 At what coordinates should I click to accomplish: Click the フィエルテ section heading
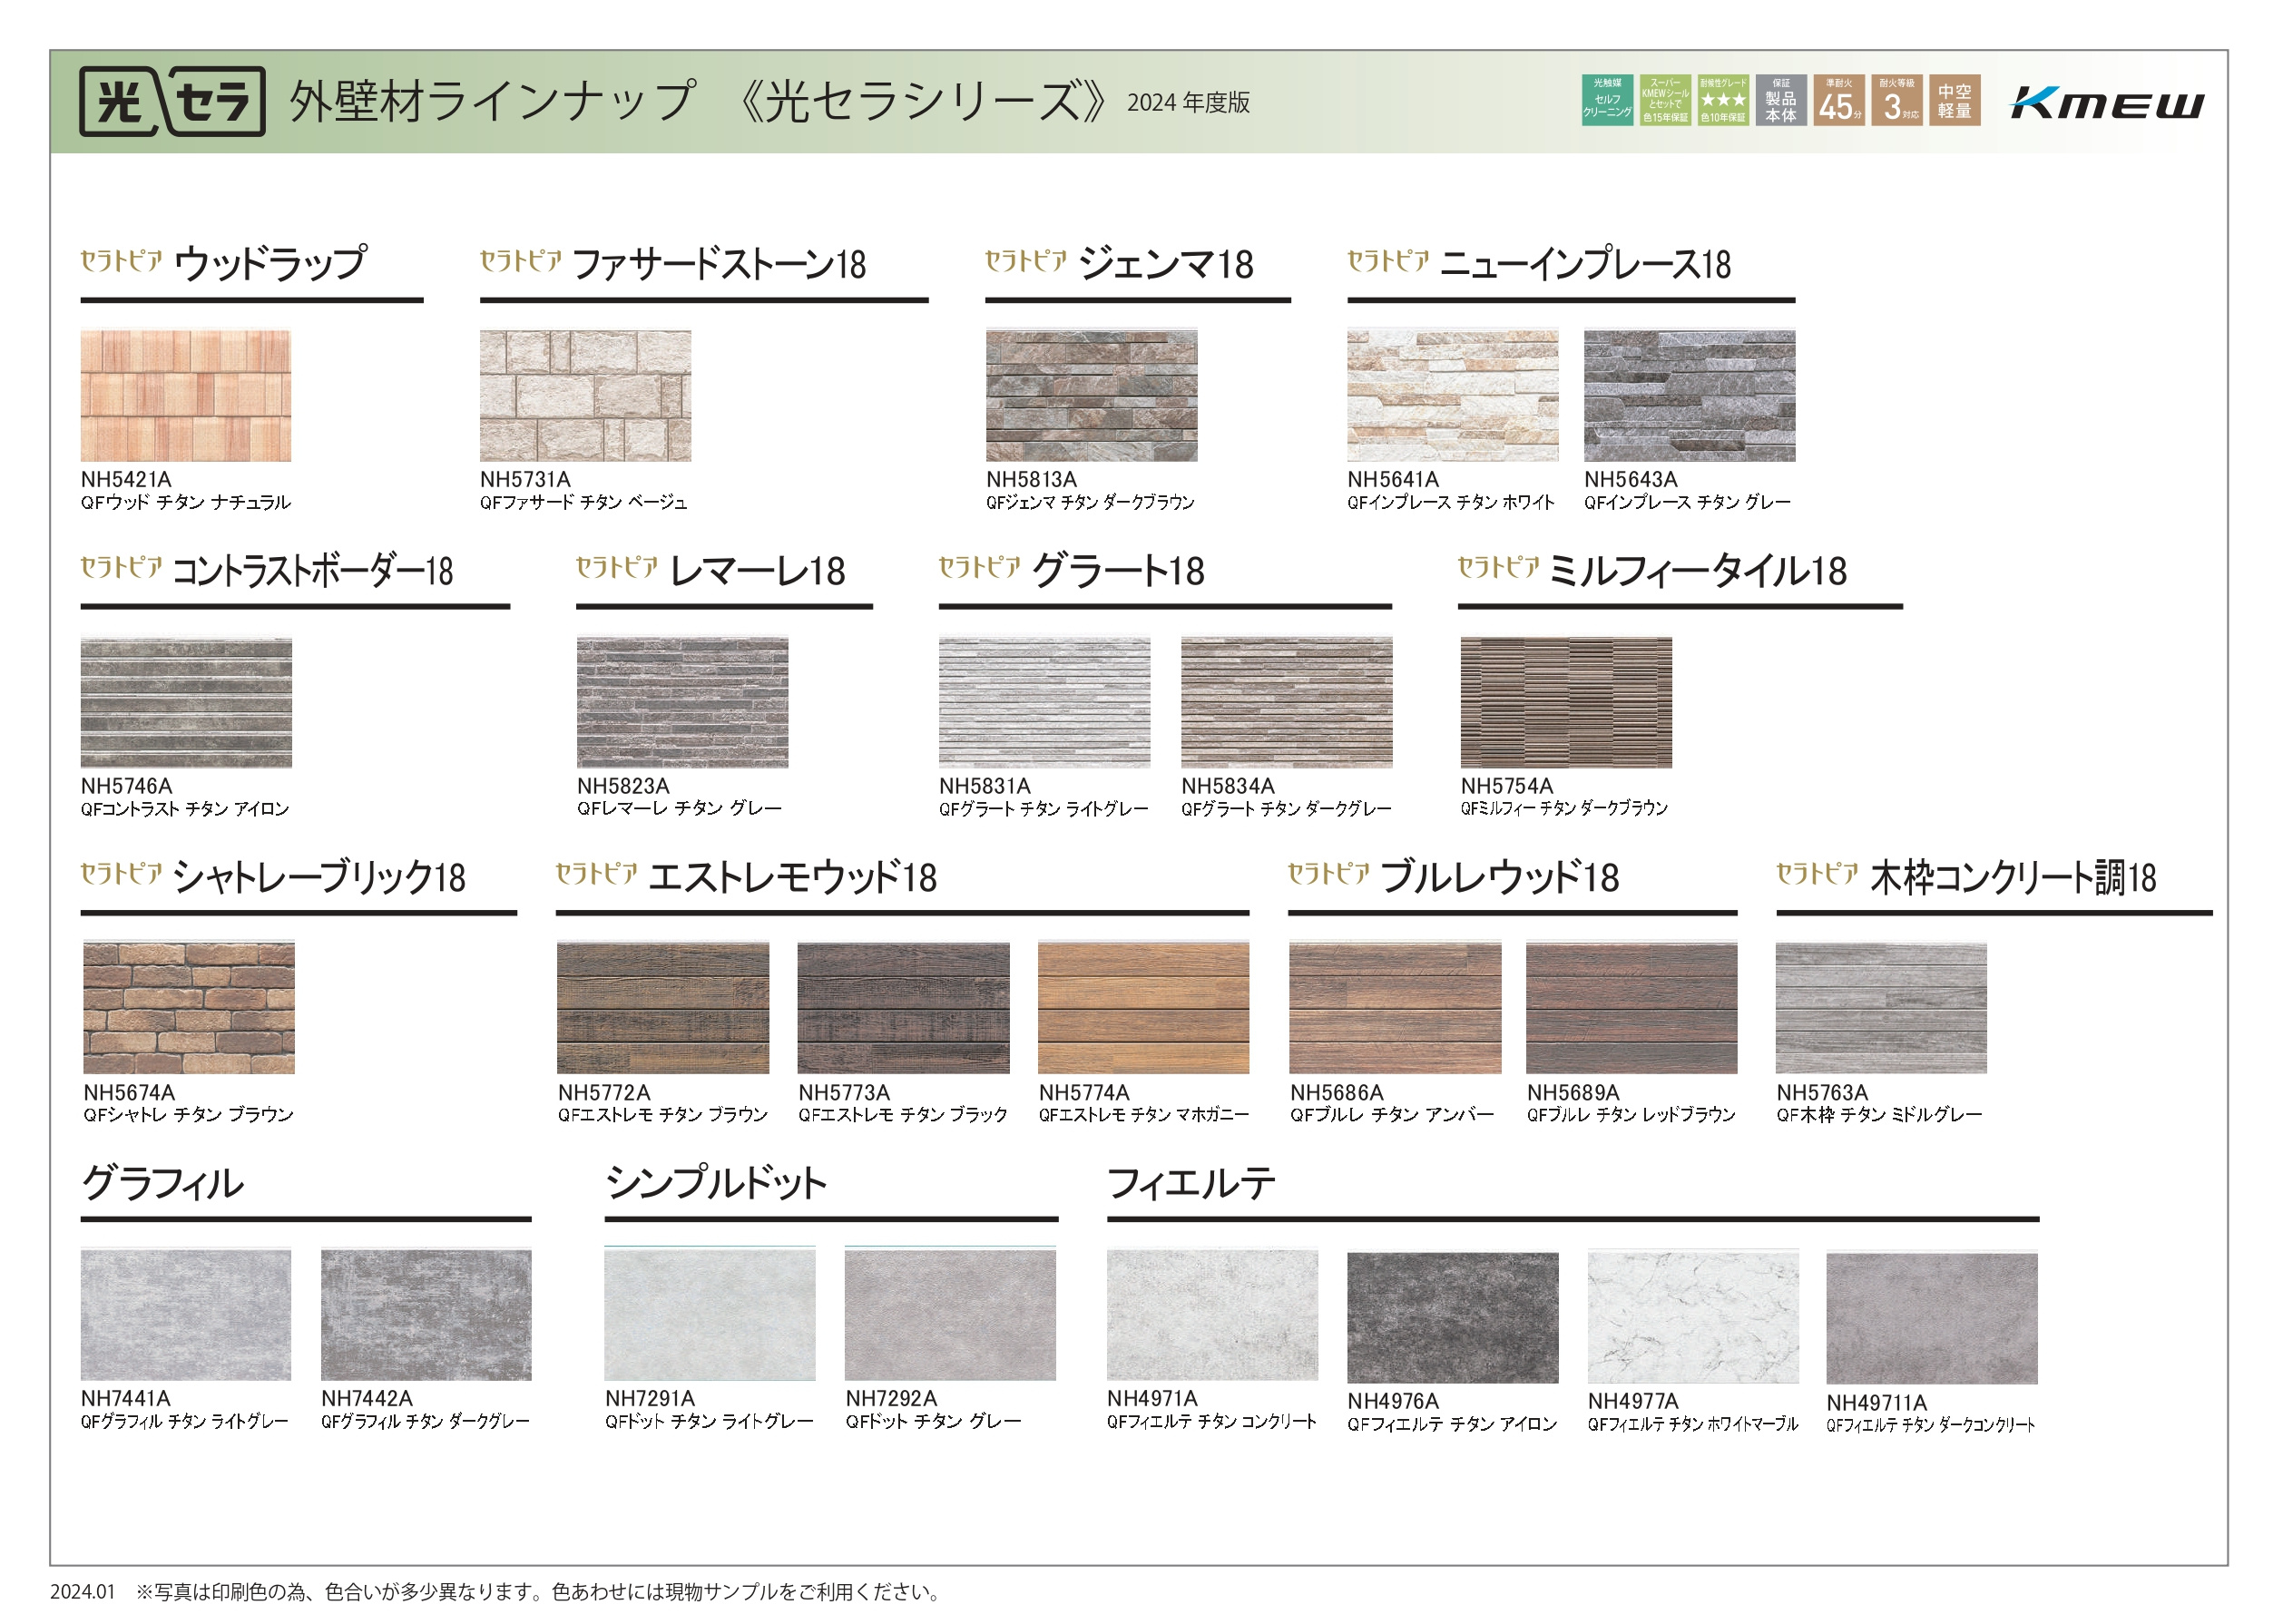tap(1191, 1184)
